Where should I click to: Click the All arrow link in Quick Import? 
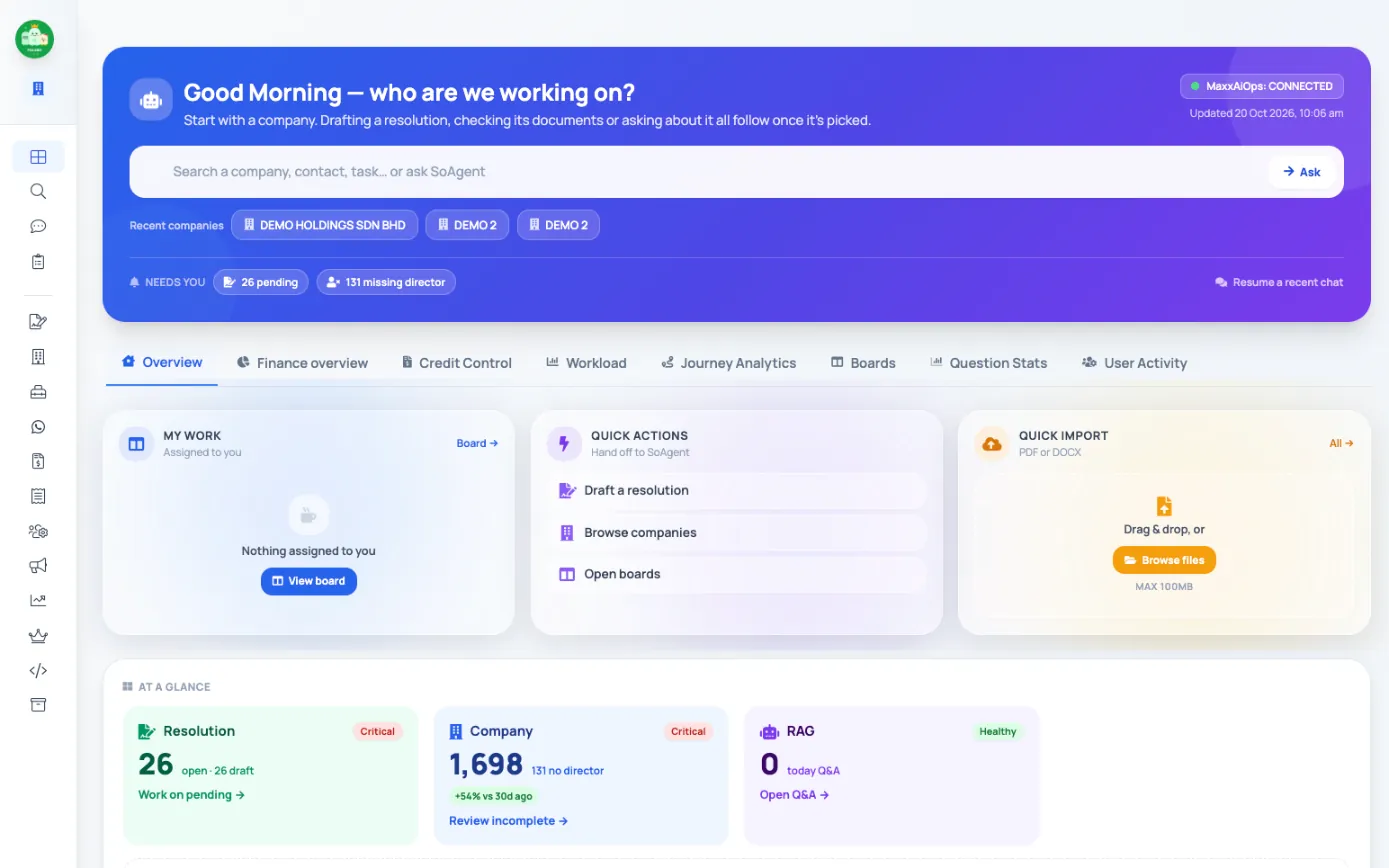pos(1341,443)
